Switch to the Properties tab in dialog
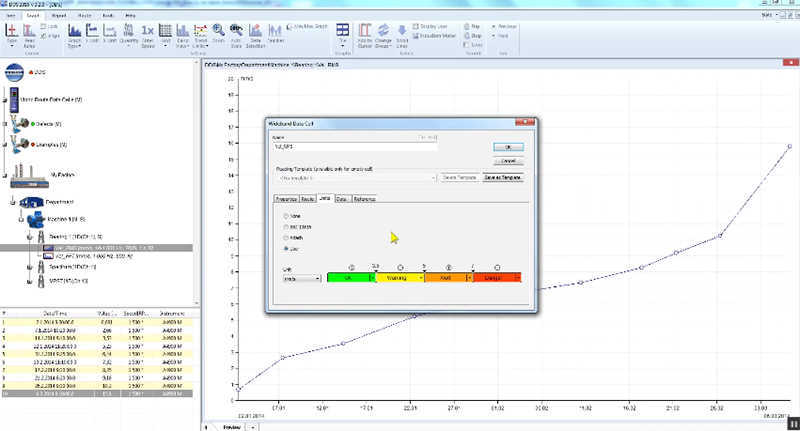Image resolution: width=800 pixels, height=431 pixels. [x=285, y=200]
